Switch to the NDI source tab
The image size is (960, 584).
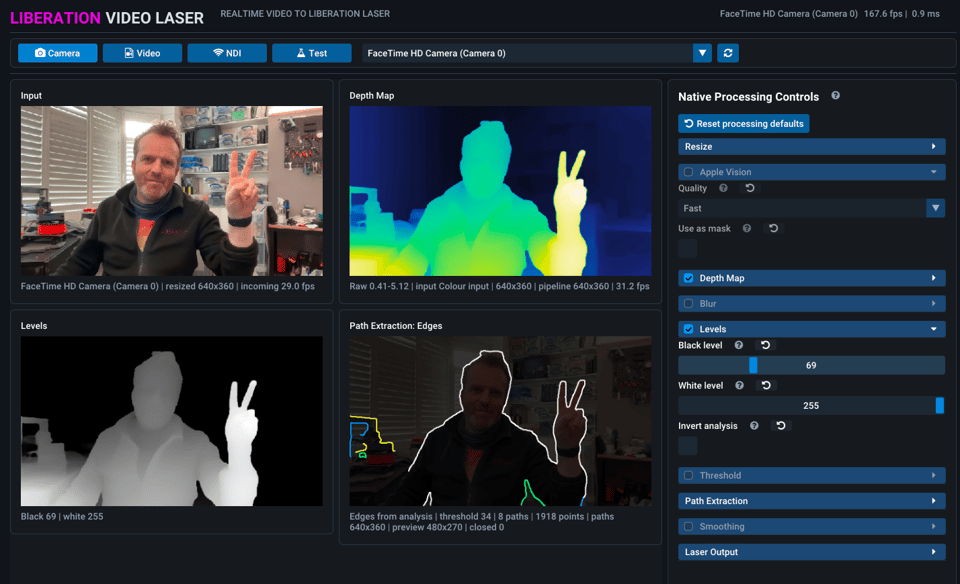[227, 53]
